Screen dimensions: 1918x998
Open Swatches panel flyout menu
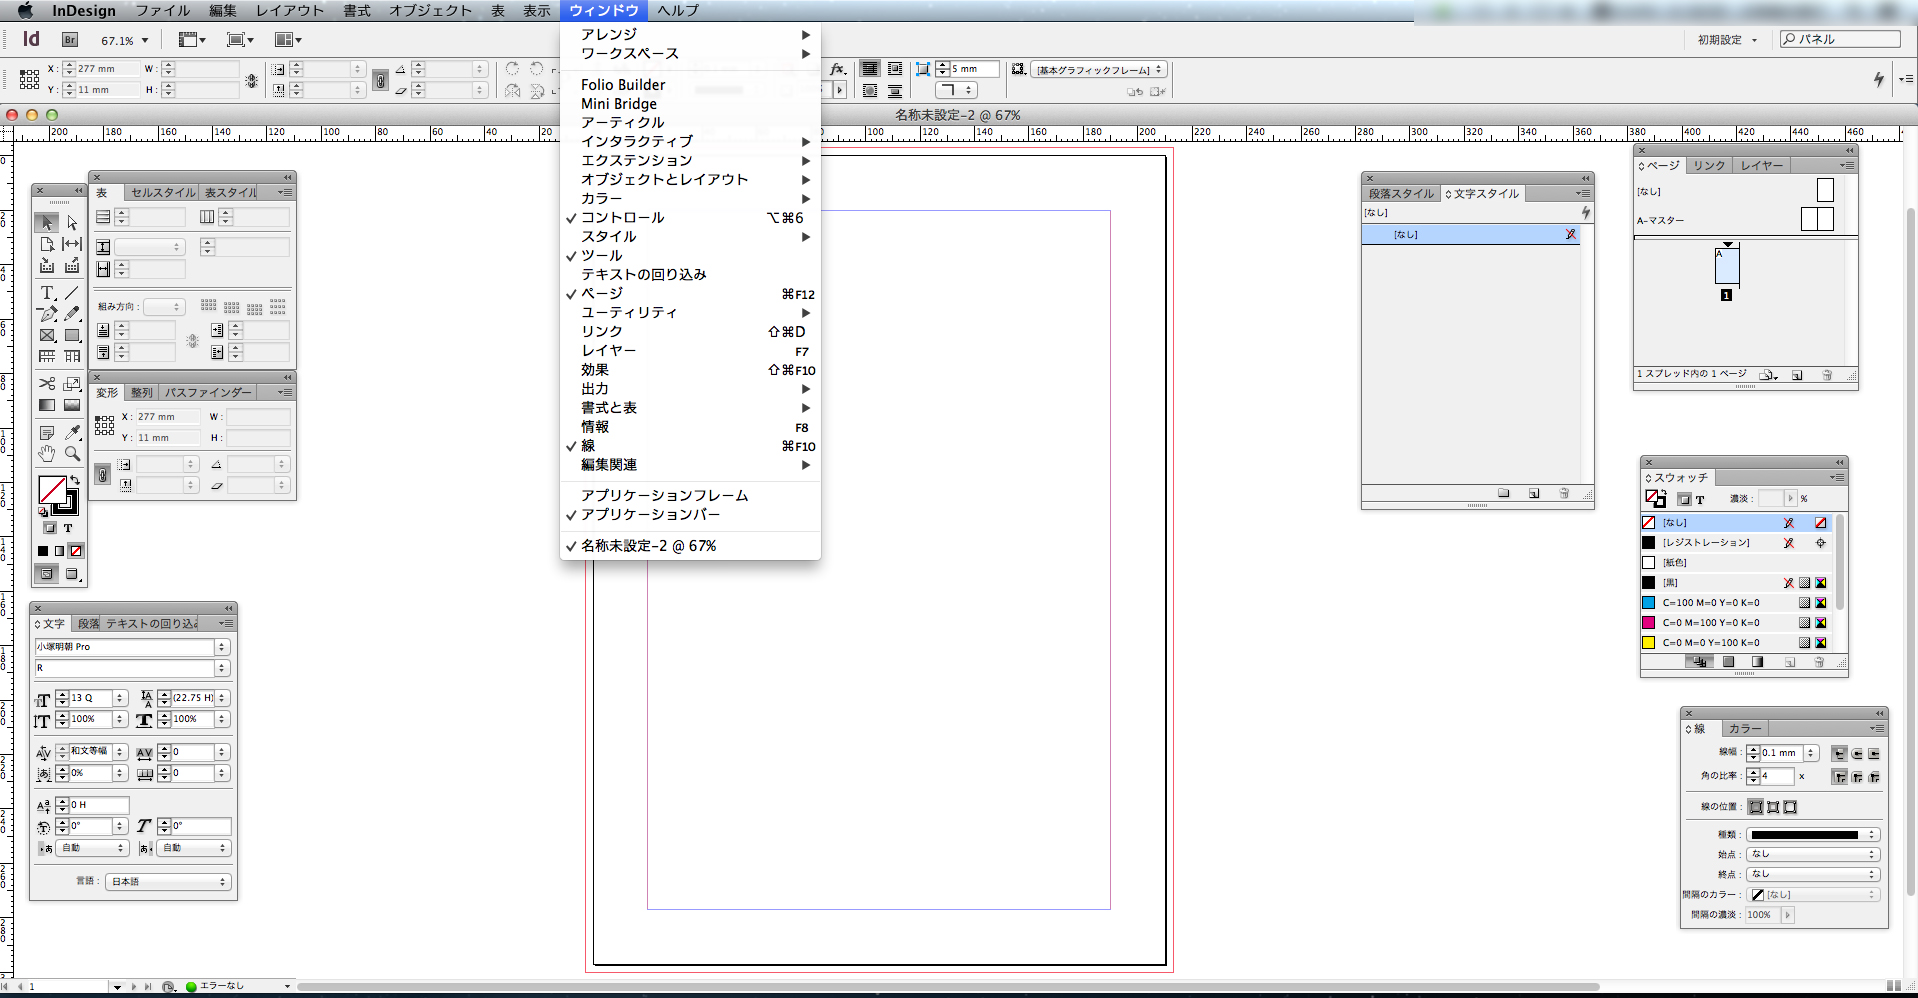pos(1837,478)
